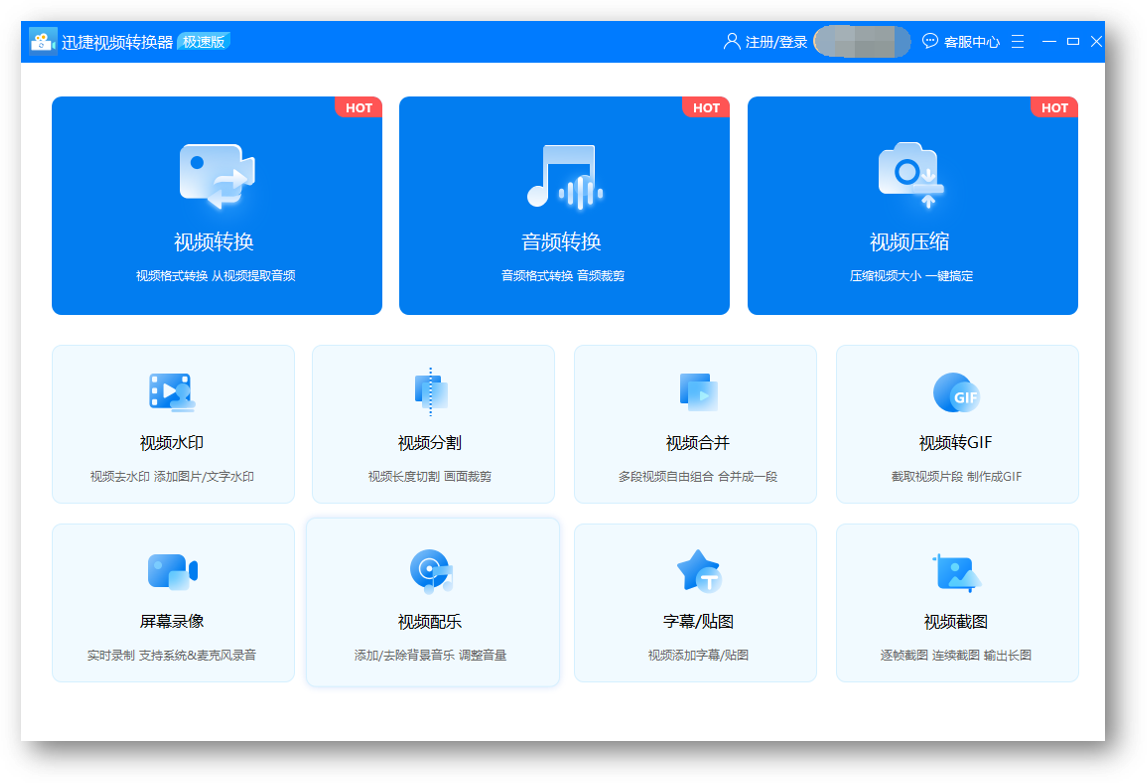The width and height of the screenshot is (1147, 783).
Task: Click the 视频合并 label
Action: (698, 443)
